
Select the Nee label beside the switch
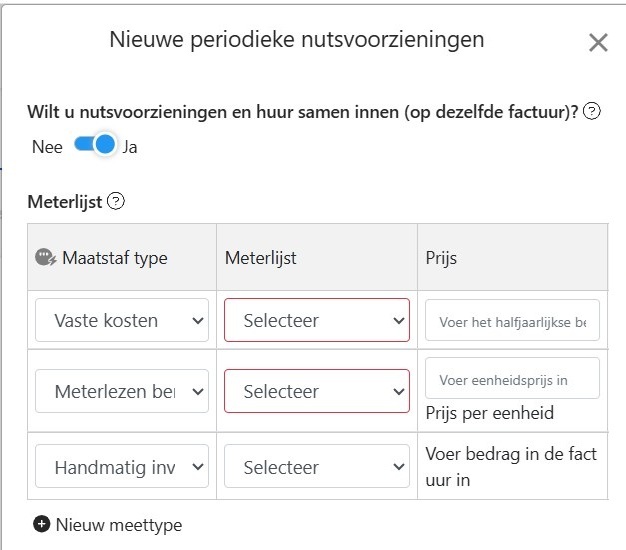coord(47,147)
